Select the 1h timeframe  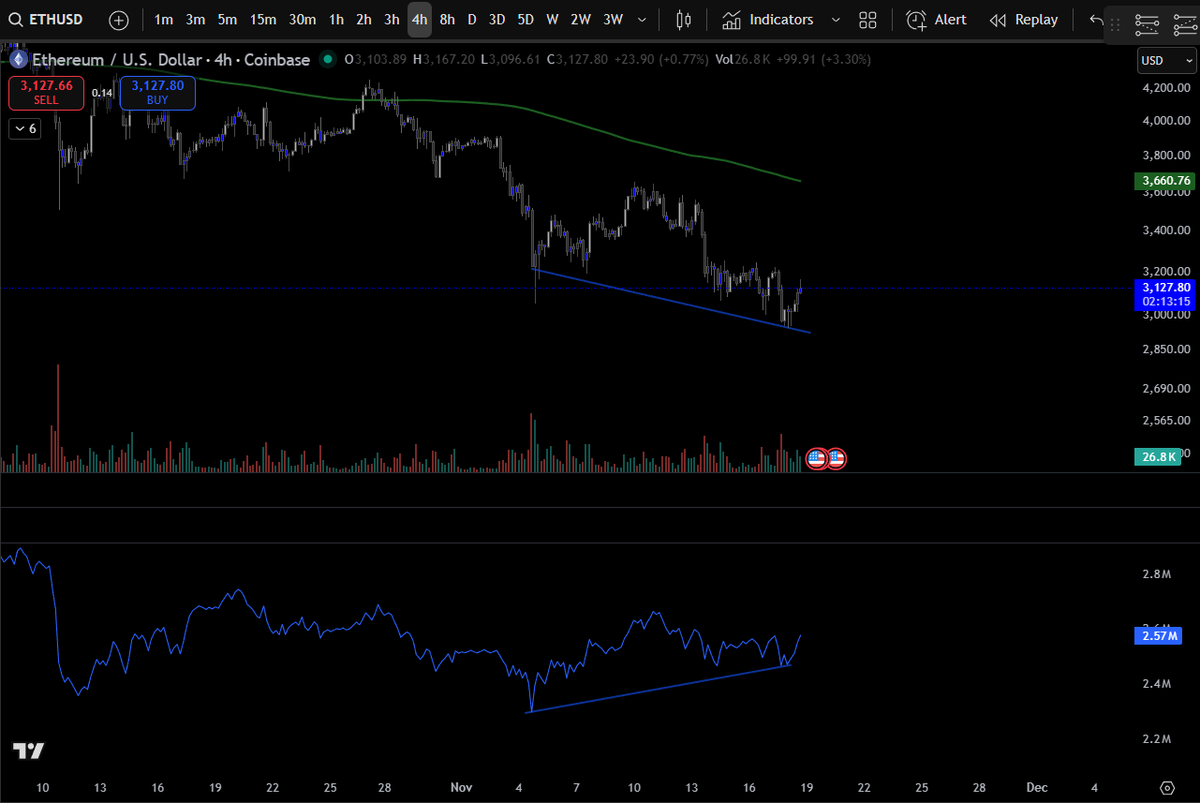point(336,20)
